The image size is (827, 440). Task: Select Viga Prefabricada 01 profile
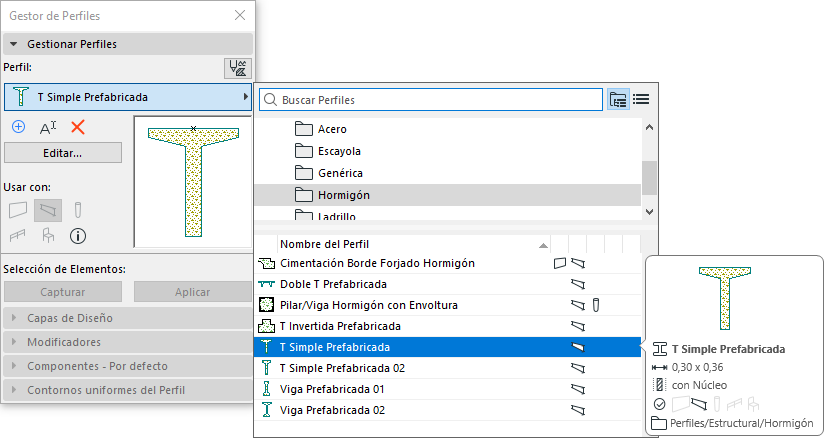(447, 389)
